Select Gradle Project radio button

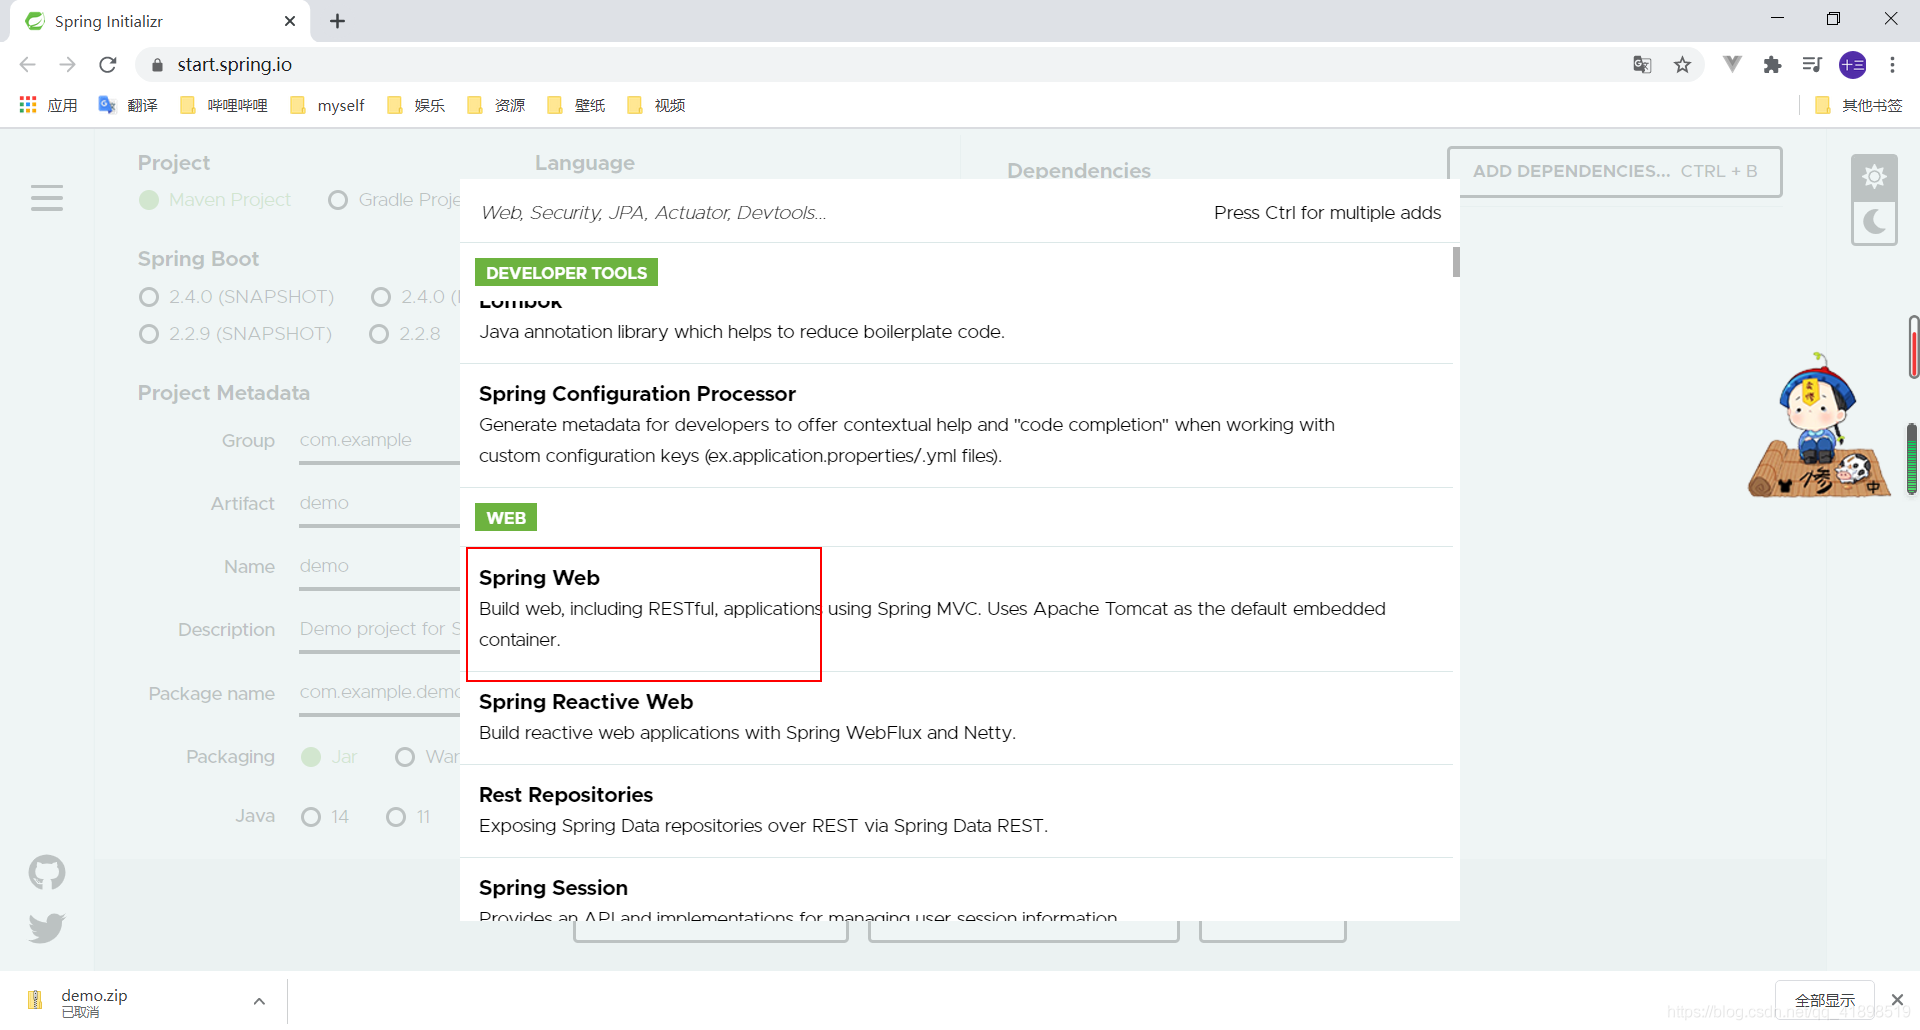click(x=338, y=200)
